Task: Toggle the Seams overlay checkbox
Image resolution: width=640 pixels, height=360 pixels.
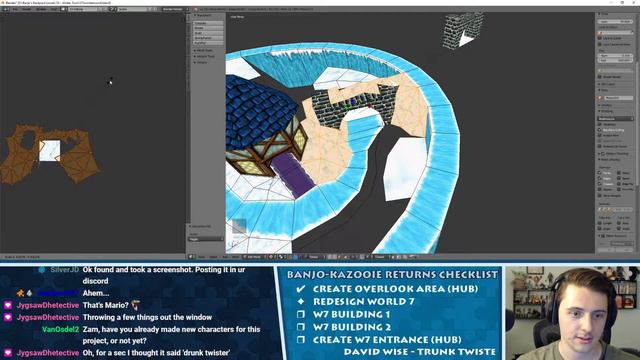Action: (x=600, y=190)
